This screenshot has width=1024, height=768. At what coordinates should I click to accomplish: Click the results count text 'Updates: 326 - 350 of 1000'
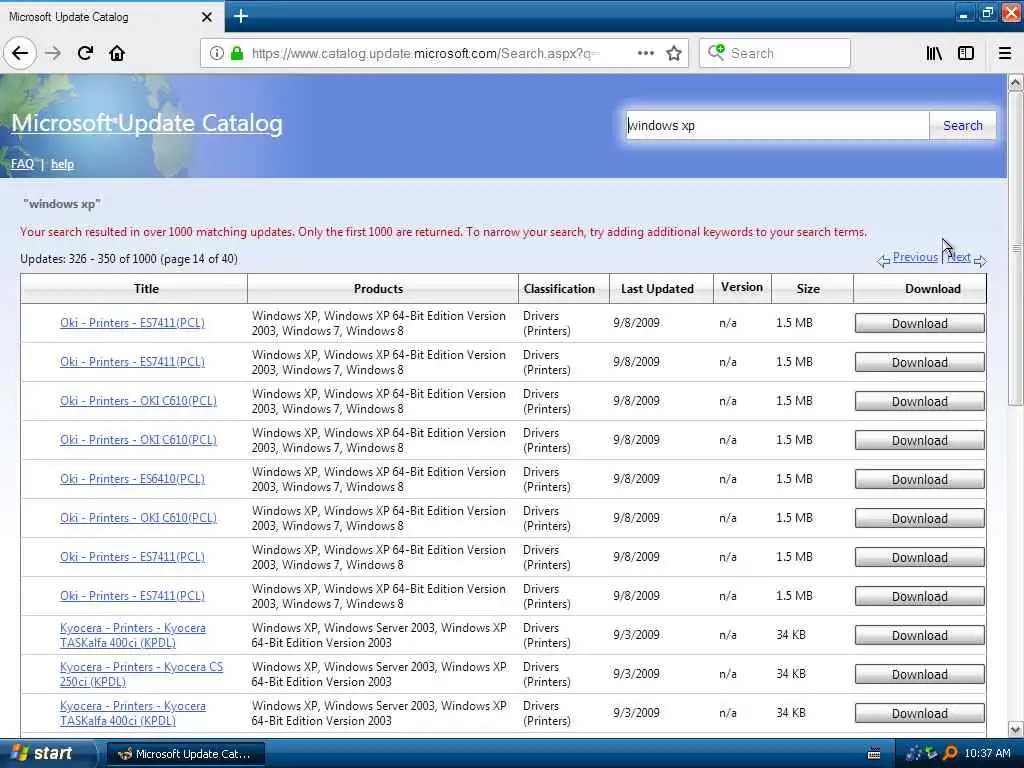point(89,259)
